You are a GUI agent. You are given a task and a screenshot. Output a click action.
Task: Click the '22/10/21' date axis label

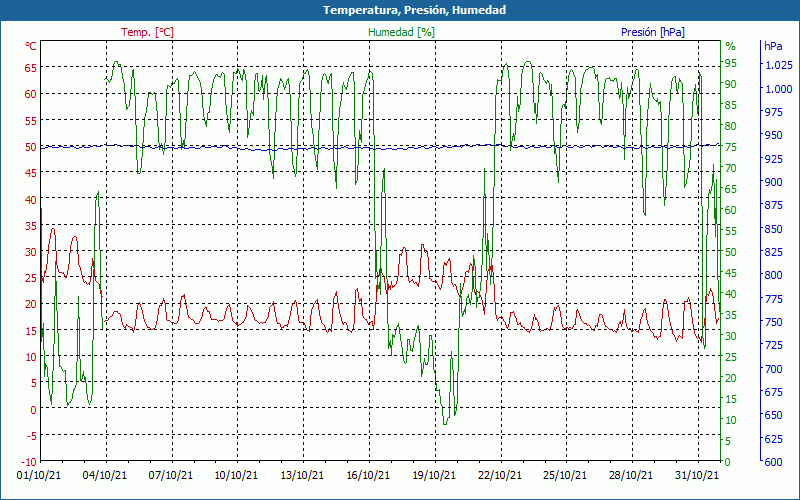499,475
